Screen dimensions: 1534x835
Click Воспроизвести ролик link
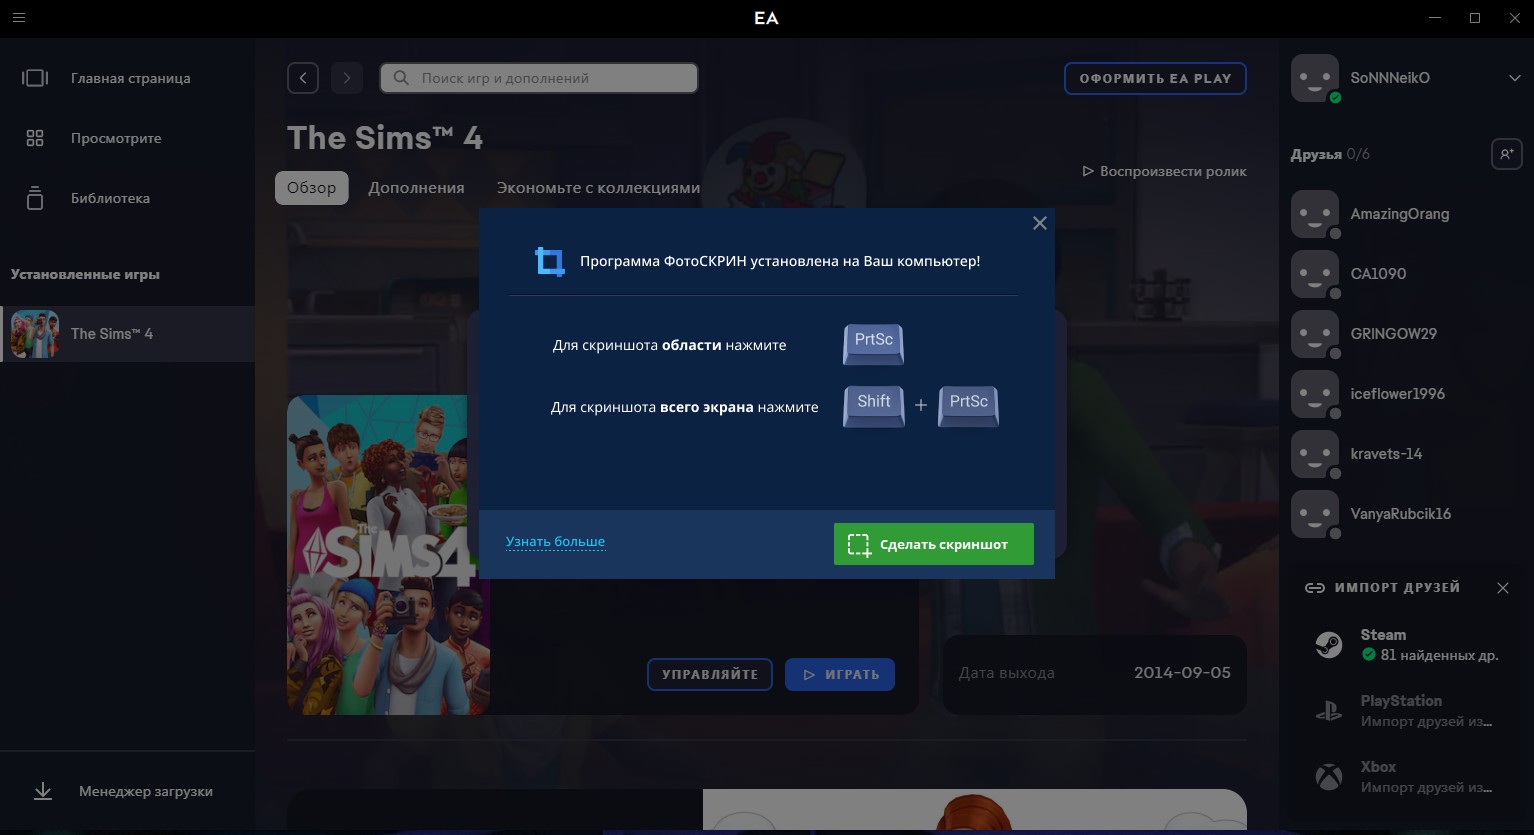tap(1164, 171)
